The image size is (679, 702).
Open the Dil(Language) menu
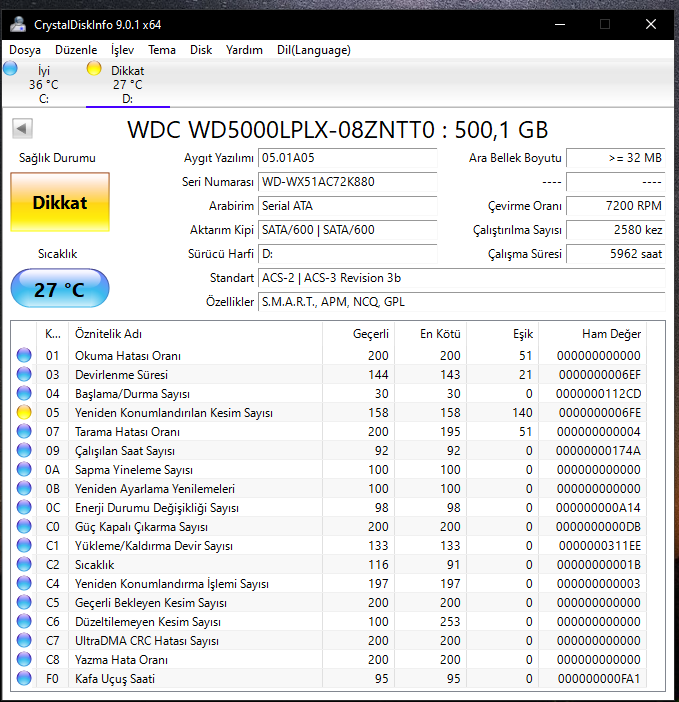(314, 50)
